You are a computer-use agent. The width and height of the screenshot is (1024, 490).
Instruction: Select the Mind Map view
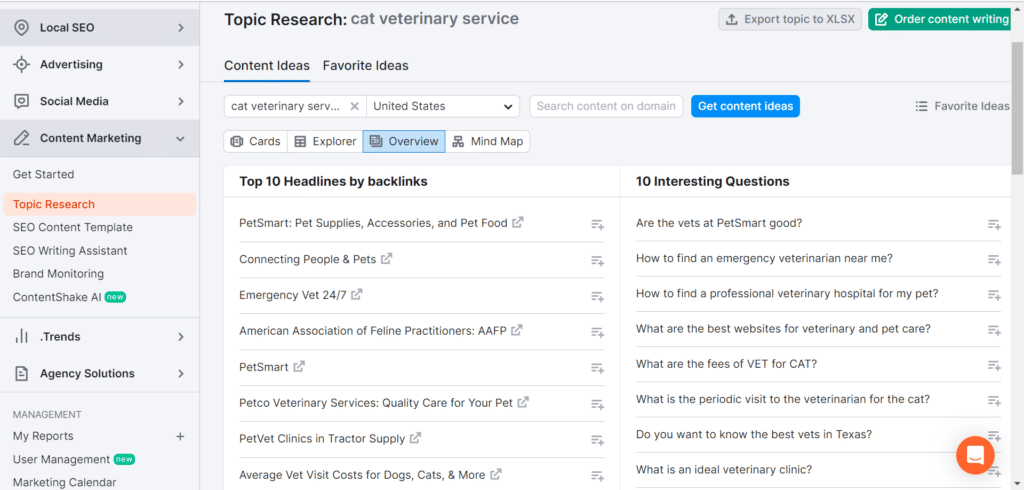pyautogui.click(x=488, y=141)
